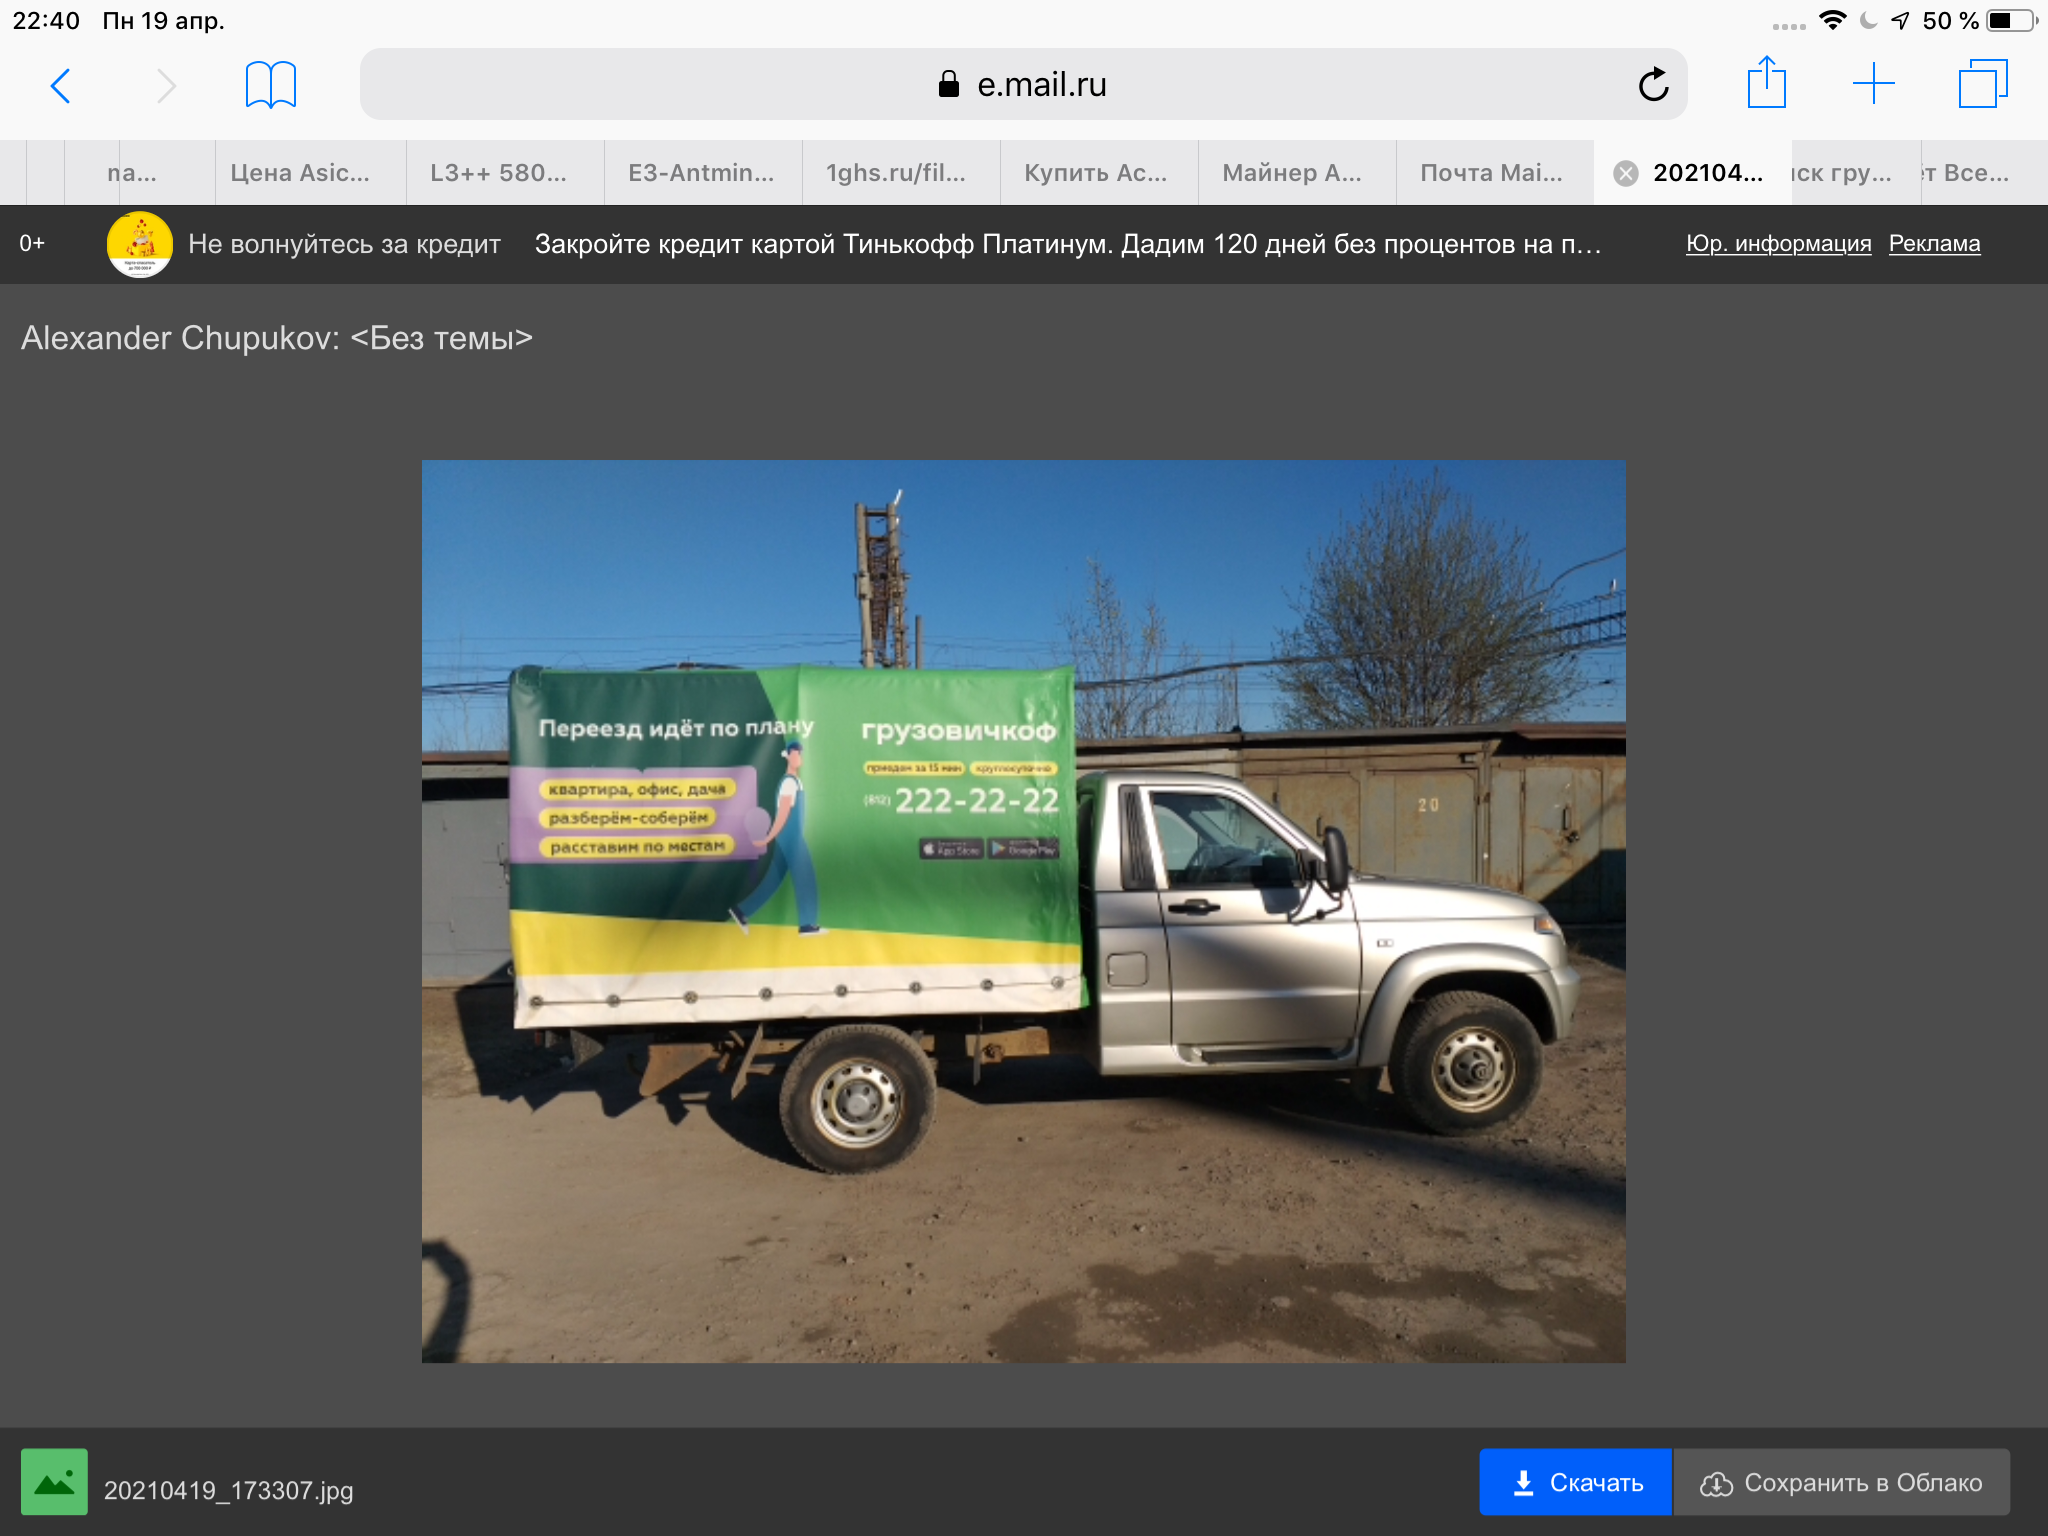Screen dimensions: 2048x1536
Task: Add a new tab with plus icon
Action: pos(1873,84)
